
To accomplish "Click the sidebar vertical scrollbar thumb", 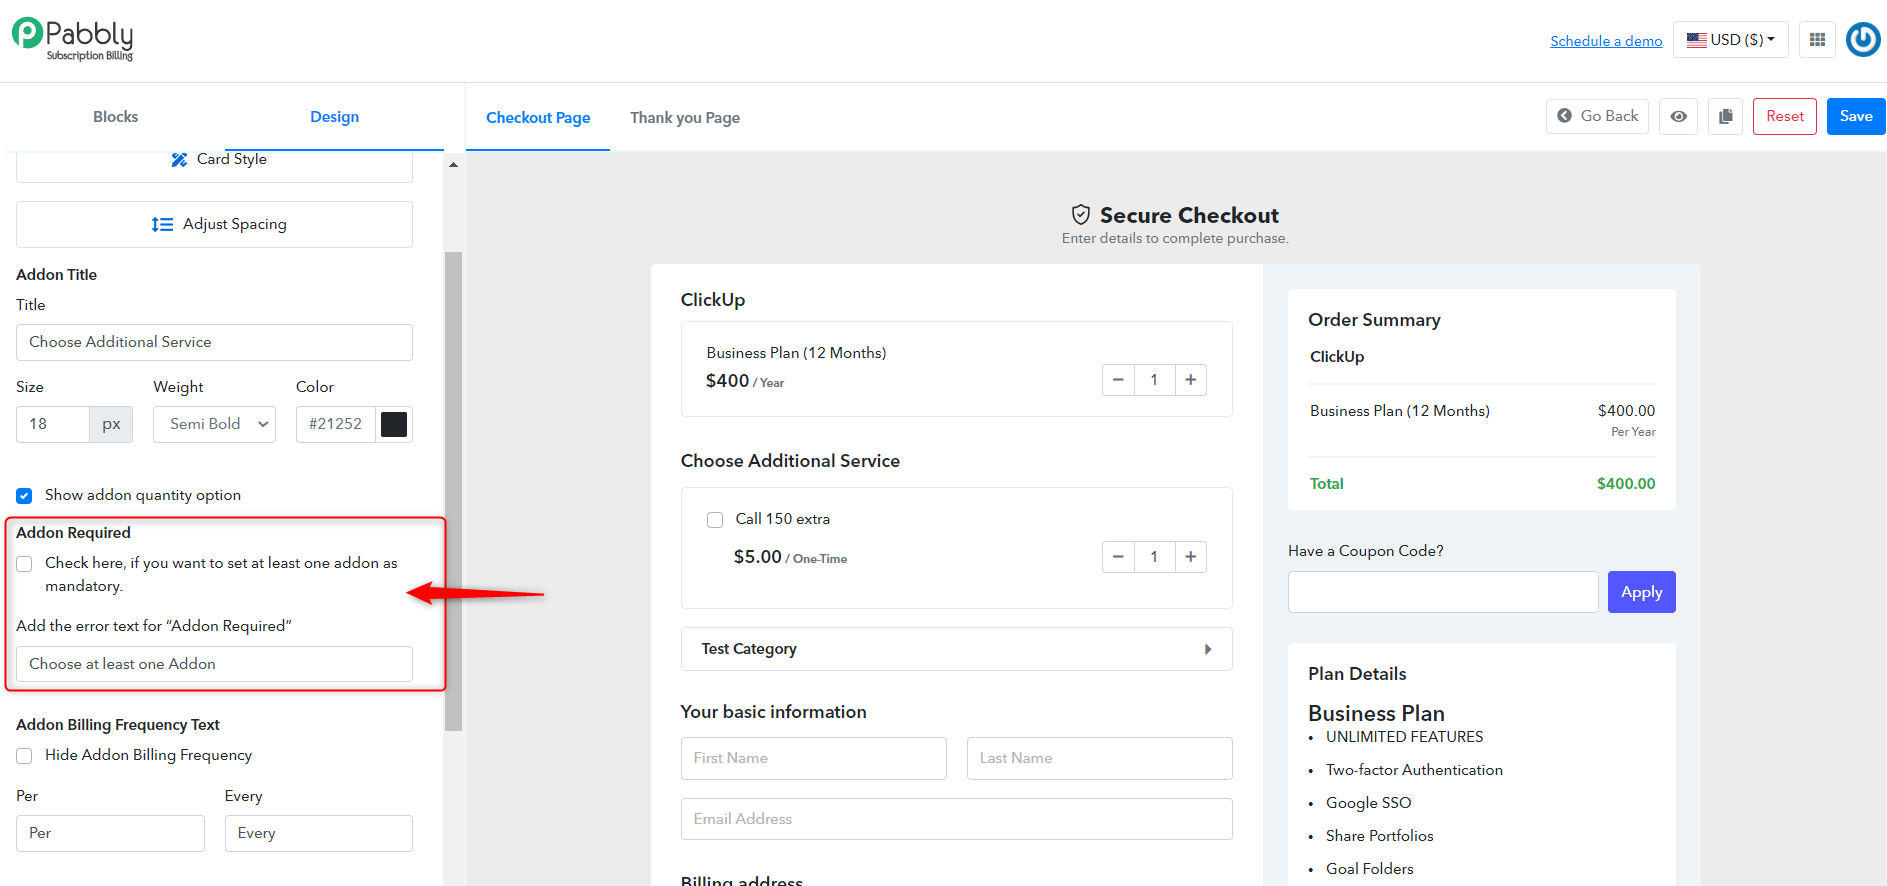I will point(453,490).
